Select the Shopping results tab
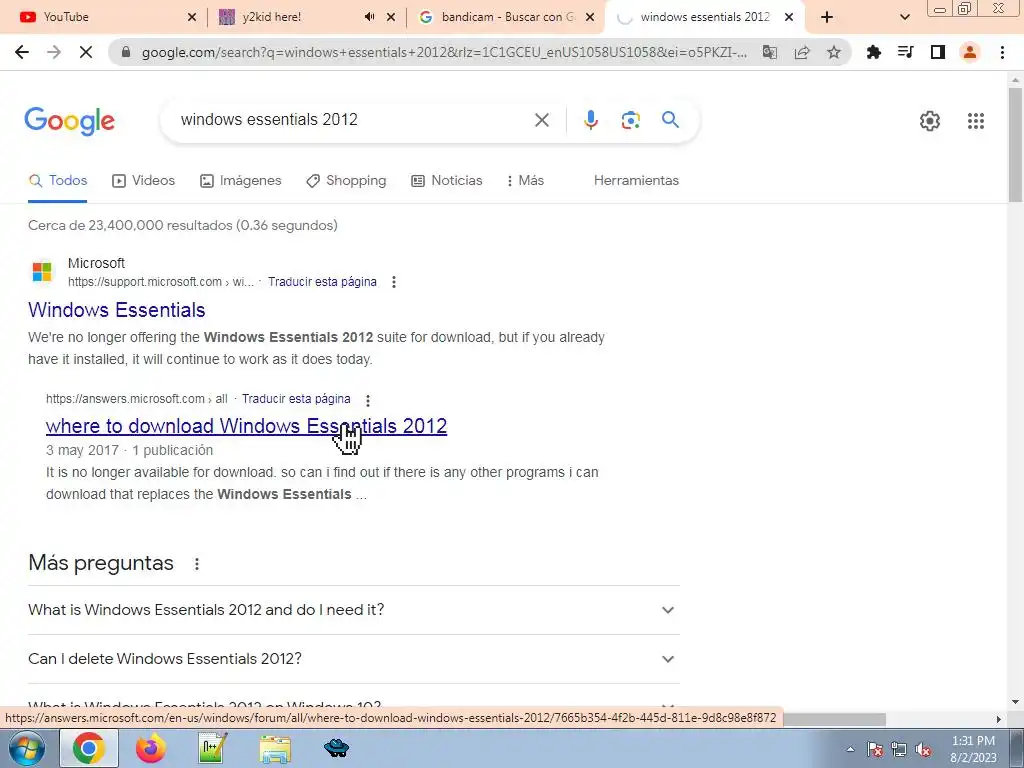Viewport: 1024px width, 768px height. tap(346, 181)
